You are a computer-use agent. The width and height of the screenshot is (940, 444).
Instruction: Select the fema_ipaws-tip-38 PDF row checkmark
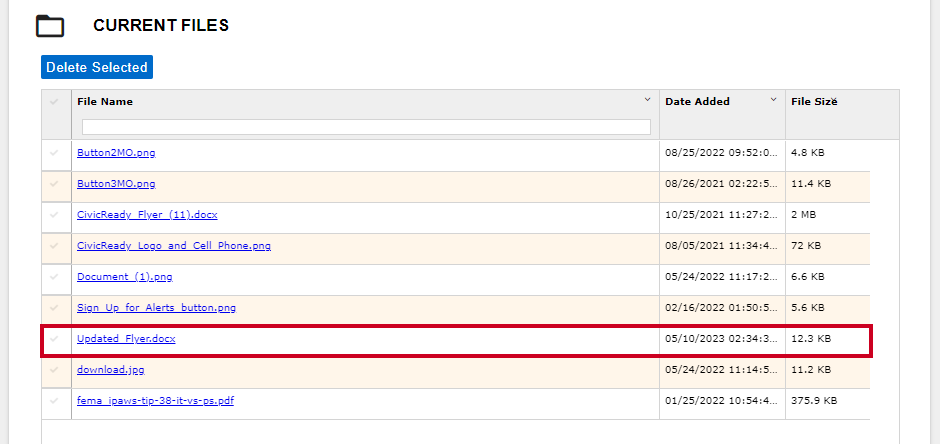pos(54,401)
